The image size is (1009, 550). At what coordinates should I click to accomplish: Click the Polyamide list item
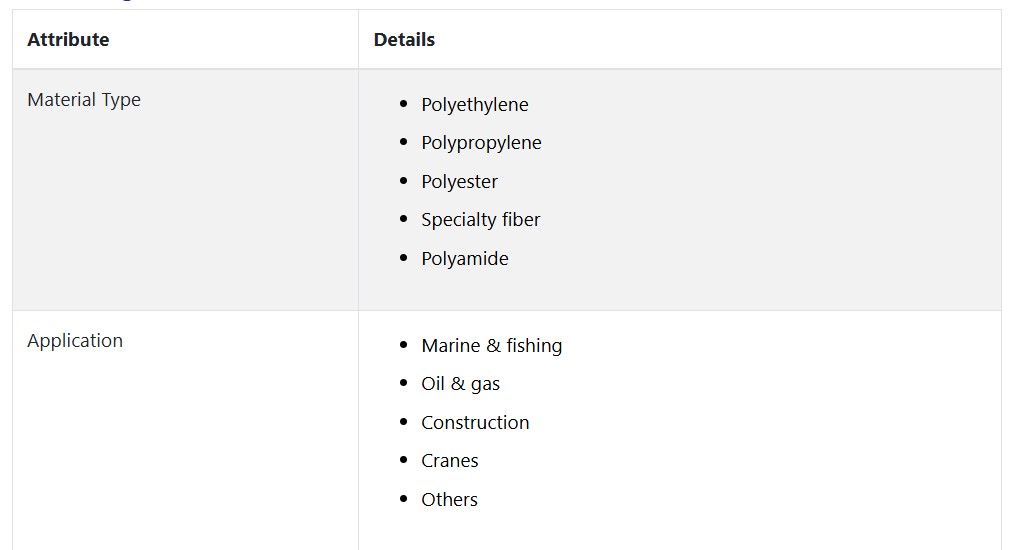click(x=465, y=259)
